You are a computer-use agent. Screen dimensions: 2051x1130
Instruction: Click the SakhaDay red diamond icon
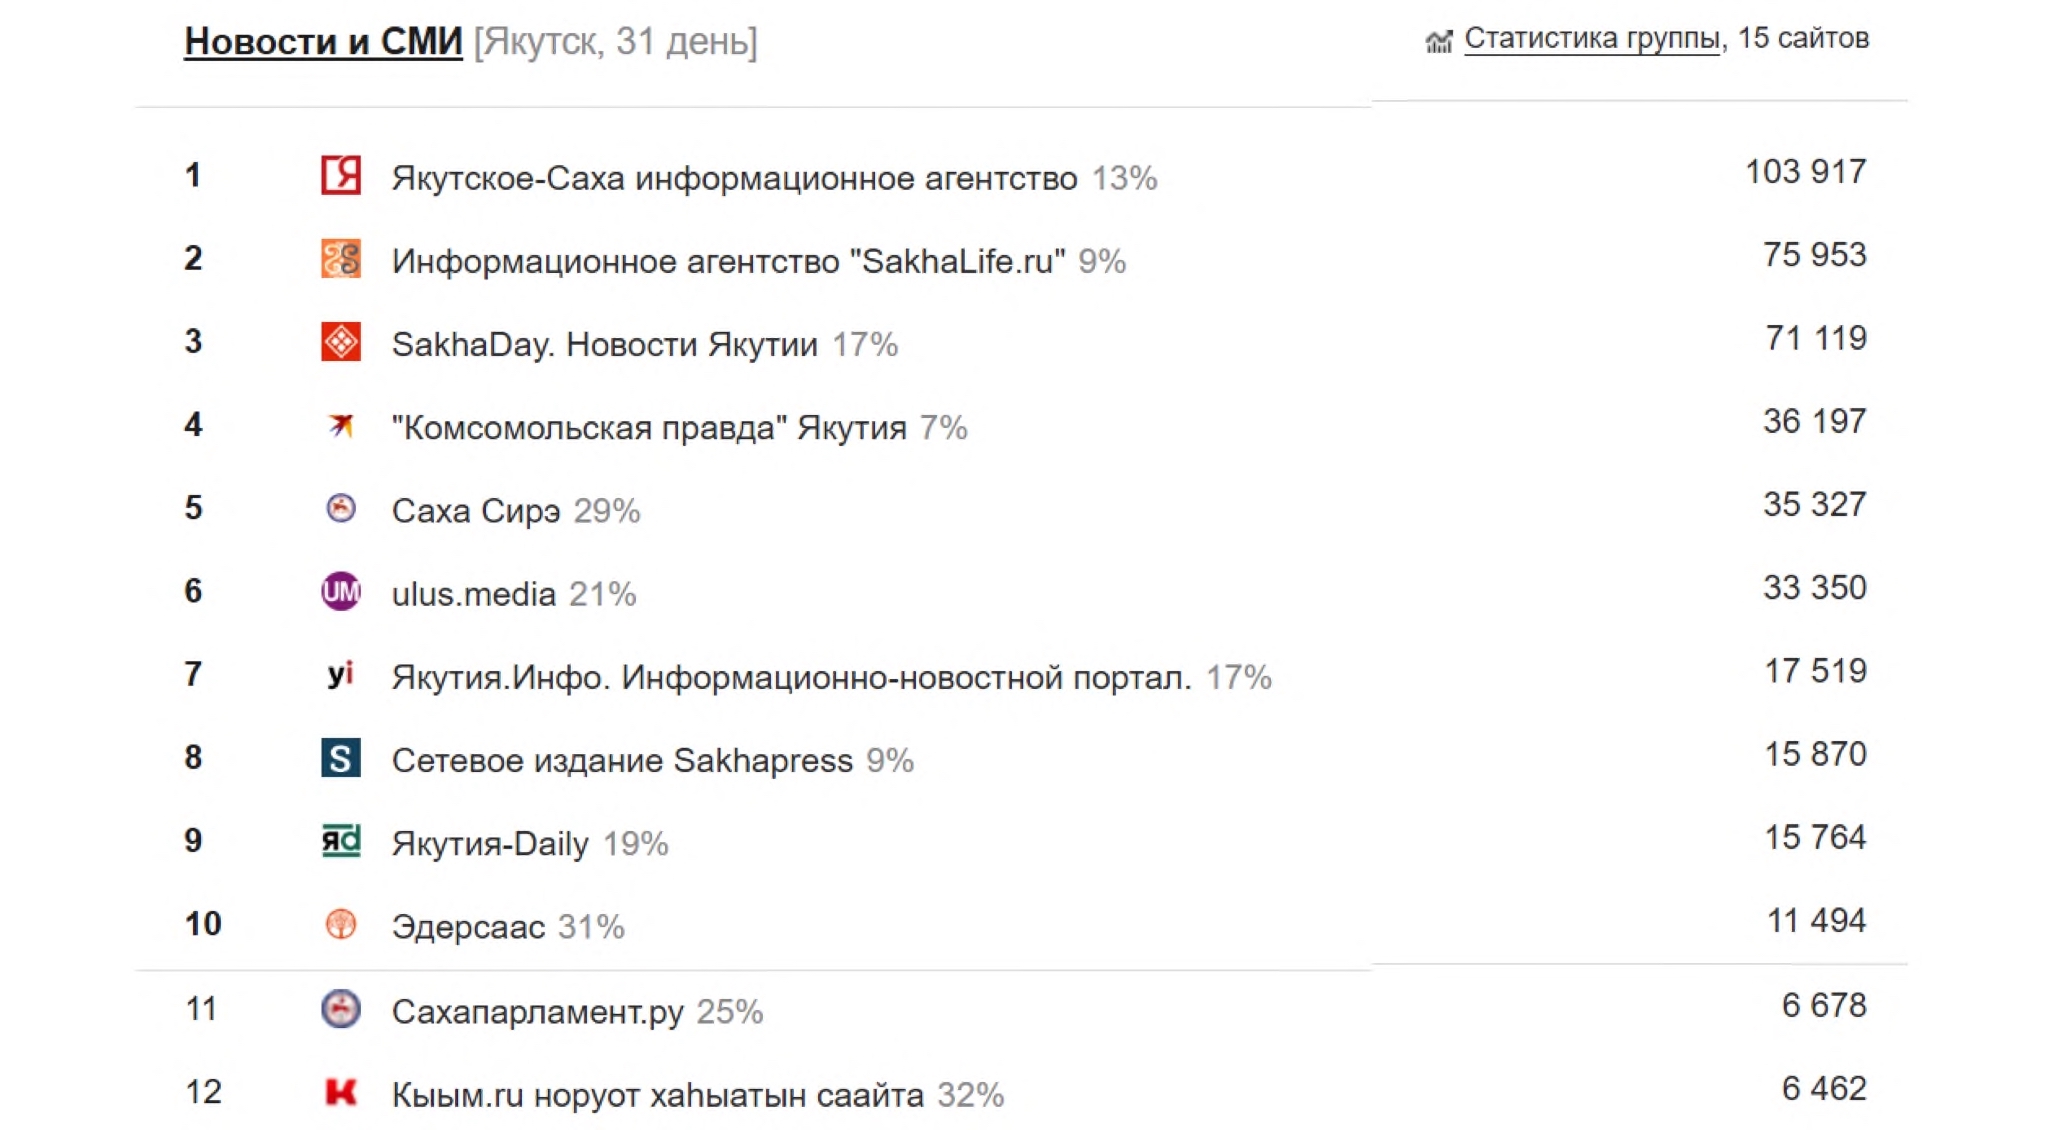coord(341,342)
